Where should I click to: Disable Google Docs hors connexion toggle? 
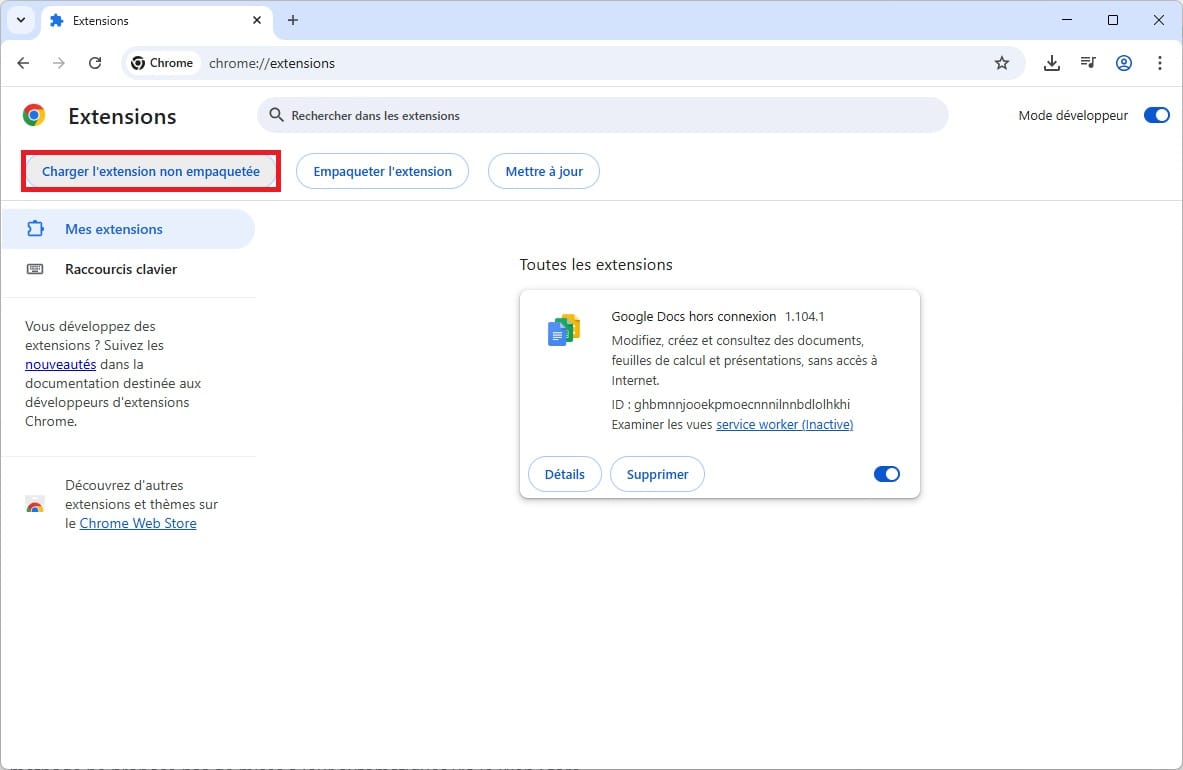point(886,474)
